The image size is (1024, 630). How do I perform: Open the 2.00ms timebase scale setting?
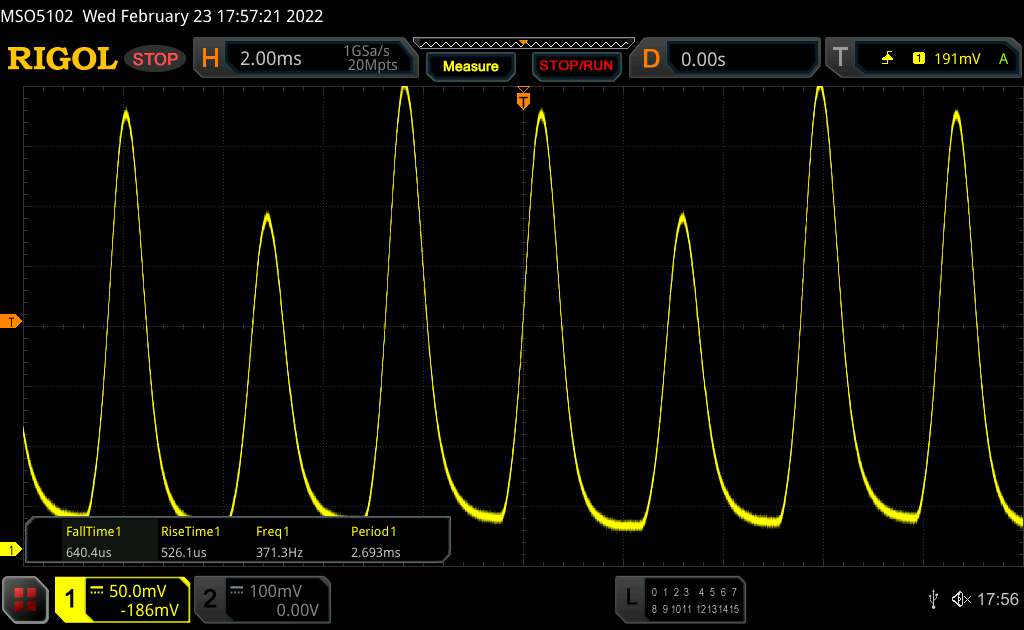pos(270,59)
